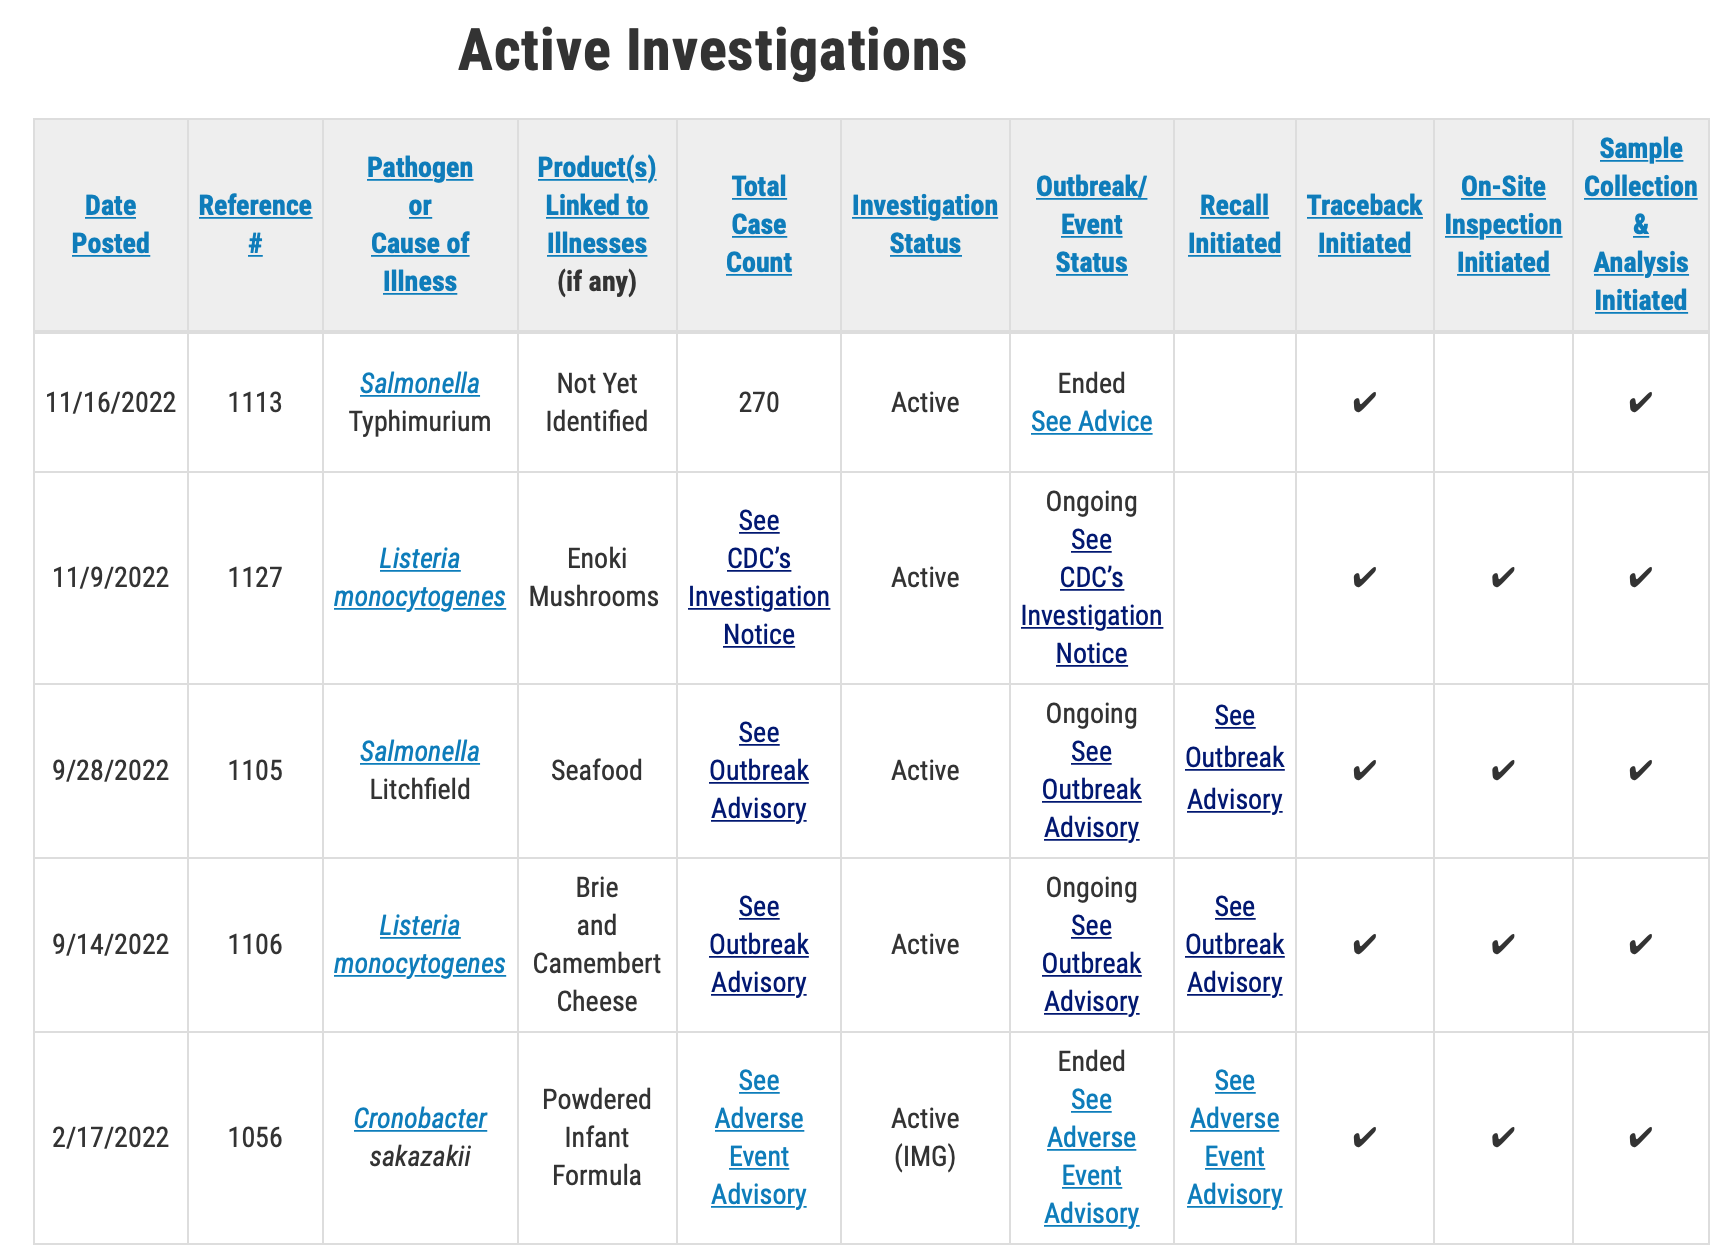Screen dimensions: 1730x1258
Task: Select the Investigation Status header link
Action: (x=925, y=224)
